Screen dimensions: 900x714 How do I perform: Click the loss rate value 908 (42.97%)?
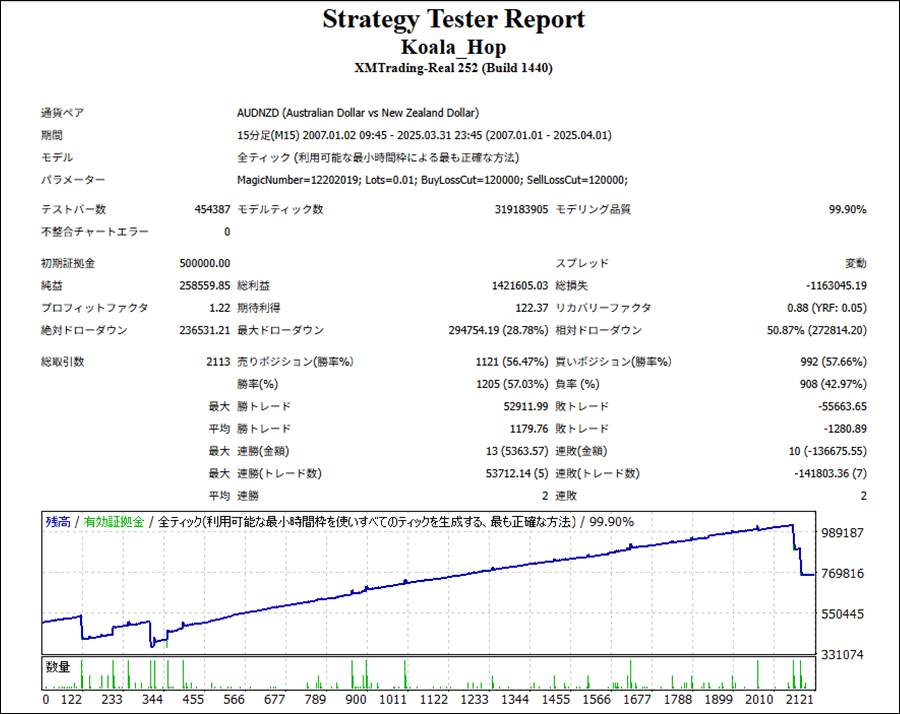click(x=833, y=385)
